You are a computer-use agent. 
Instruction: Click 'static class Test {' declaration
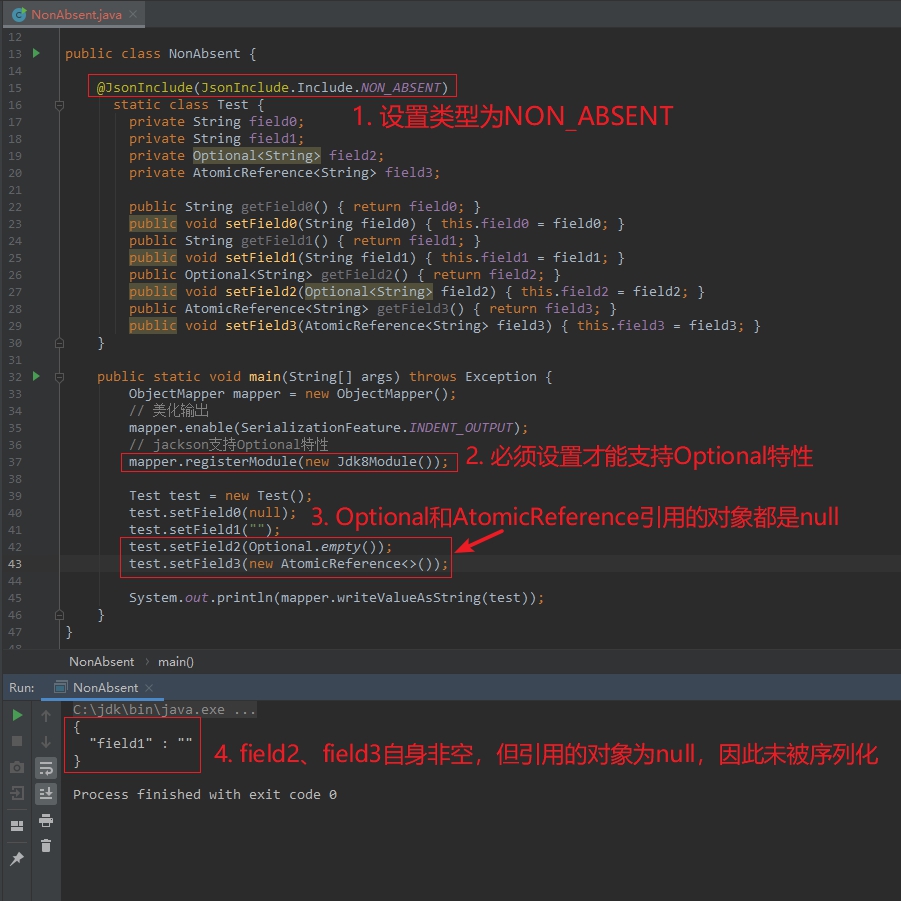point(188,105)
